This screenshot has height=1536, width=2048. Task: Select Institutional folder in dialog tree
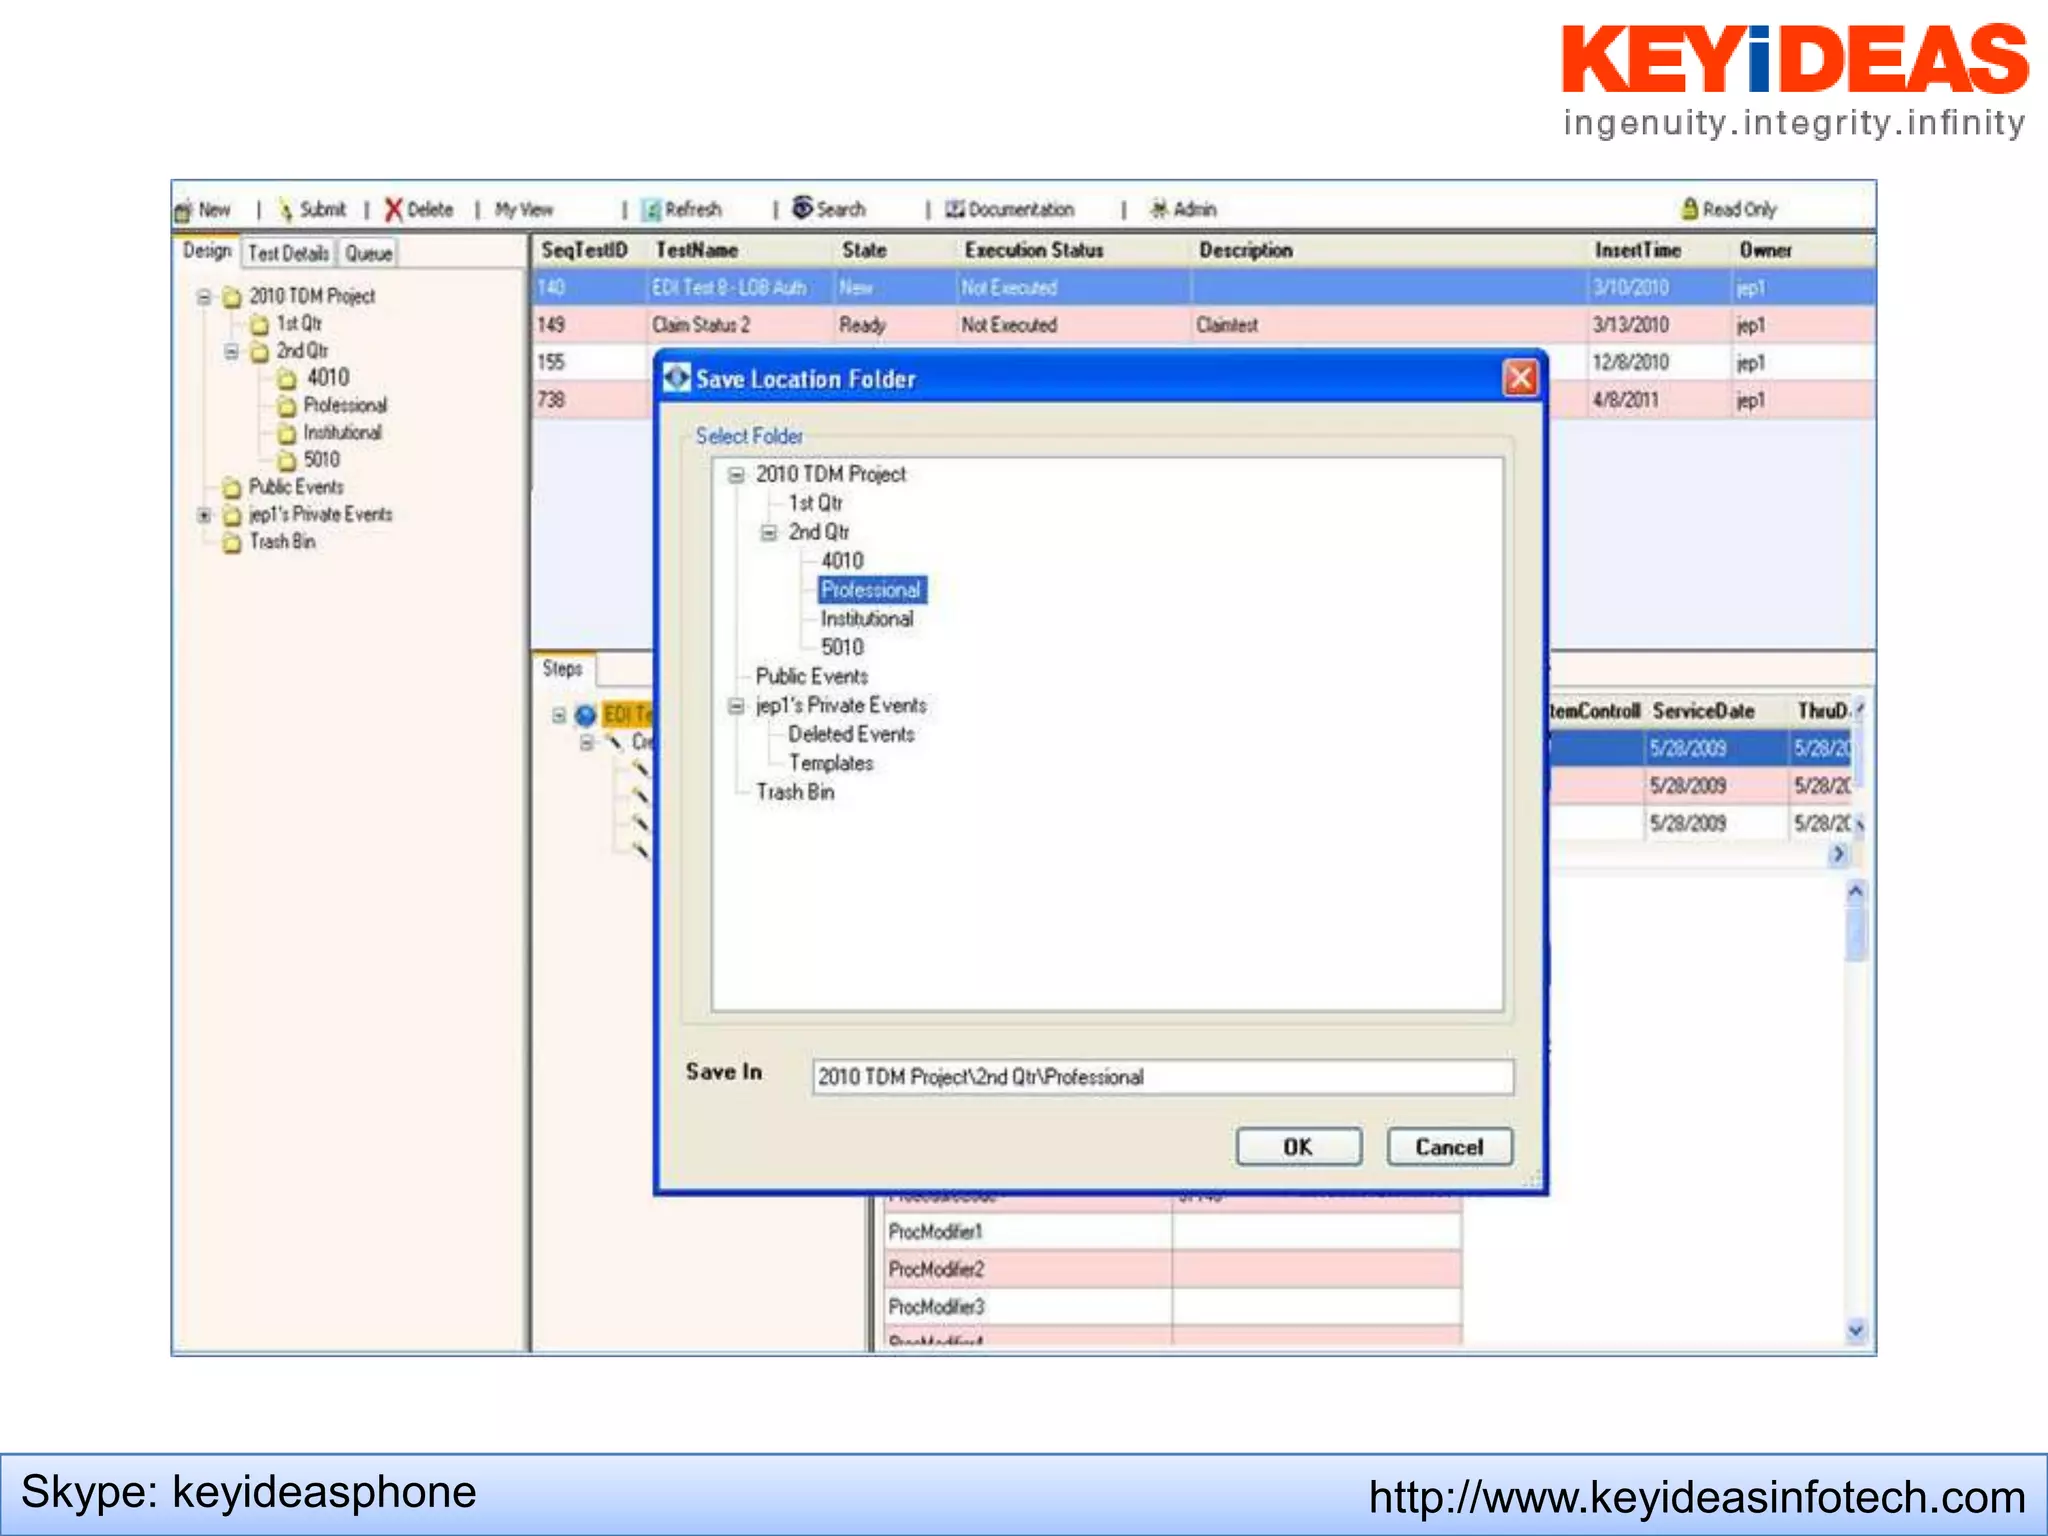click(867, 619)
